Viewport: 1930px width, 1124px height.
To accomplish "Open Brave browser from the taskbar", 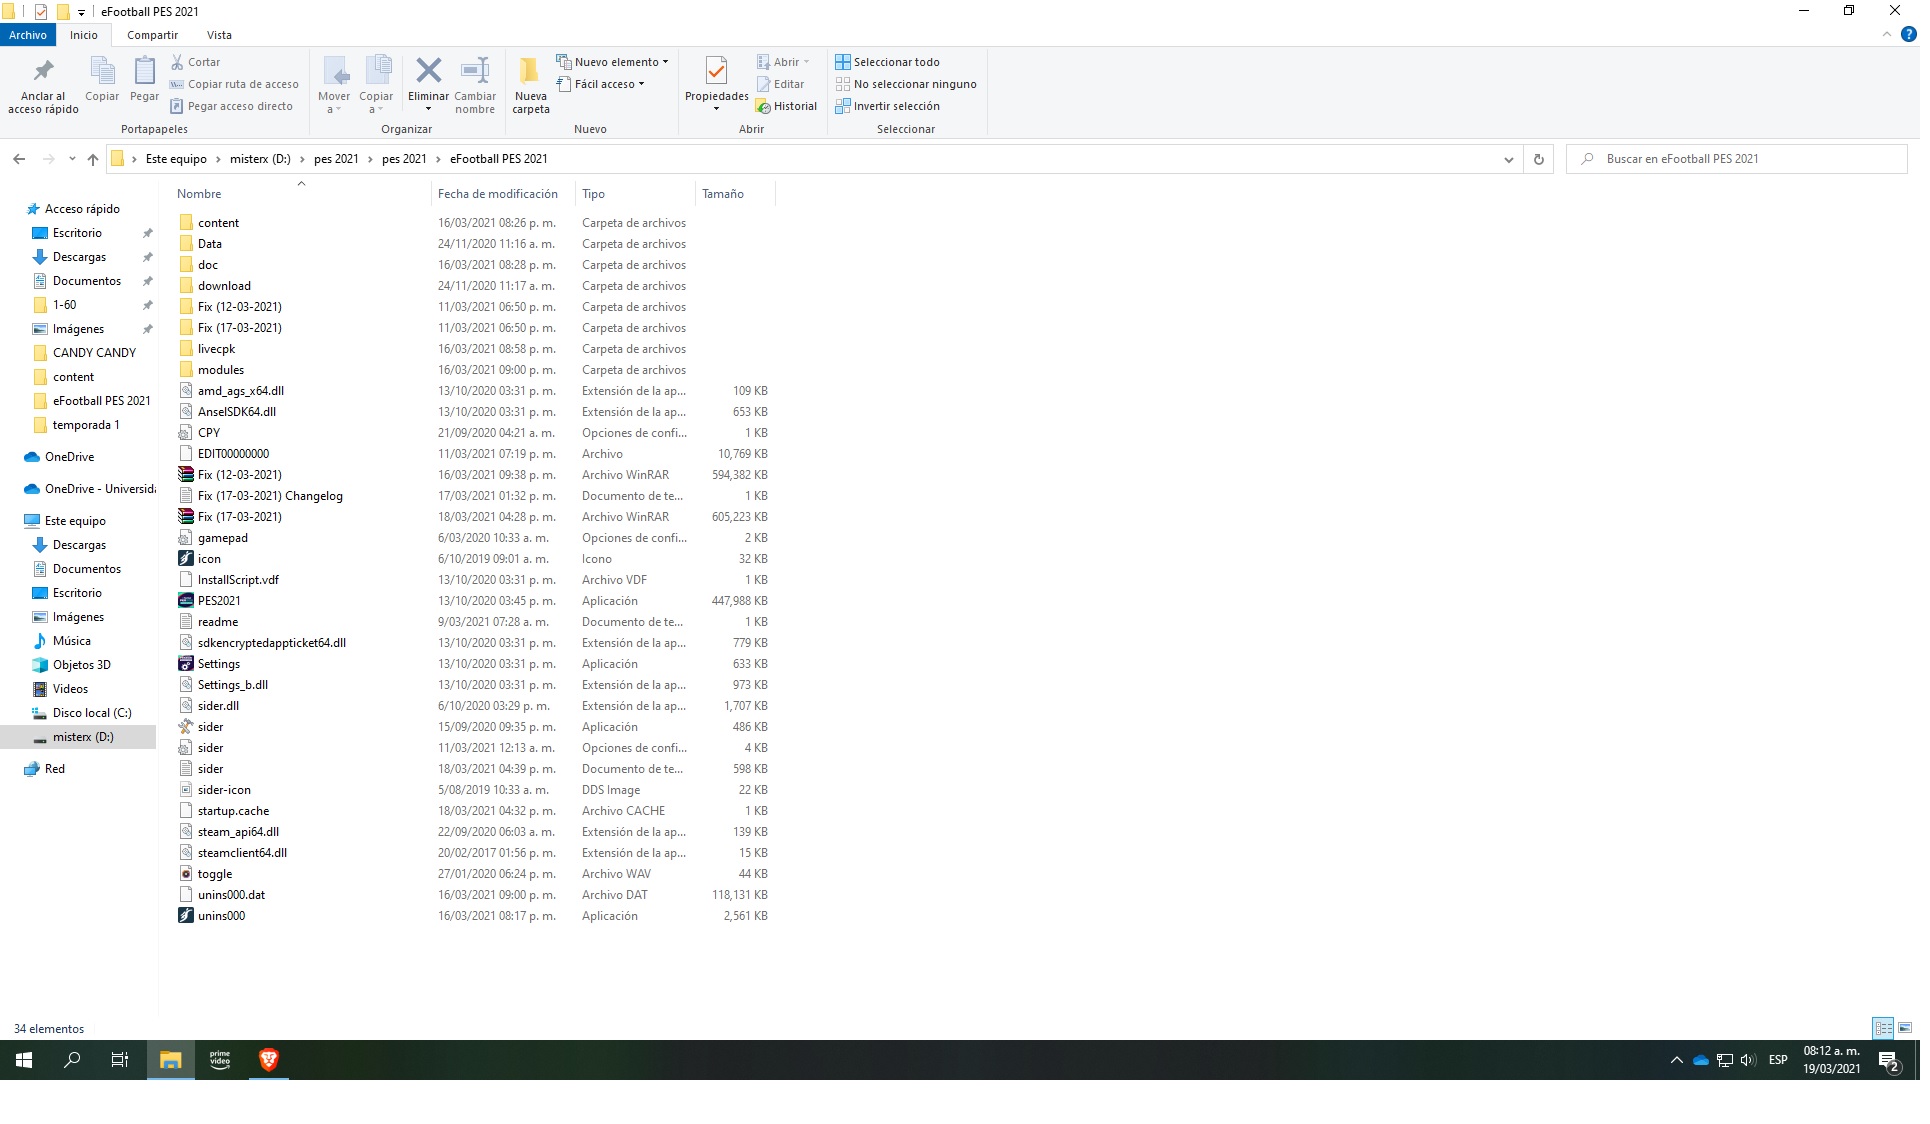I will pos(268,1060).
